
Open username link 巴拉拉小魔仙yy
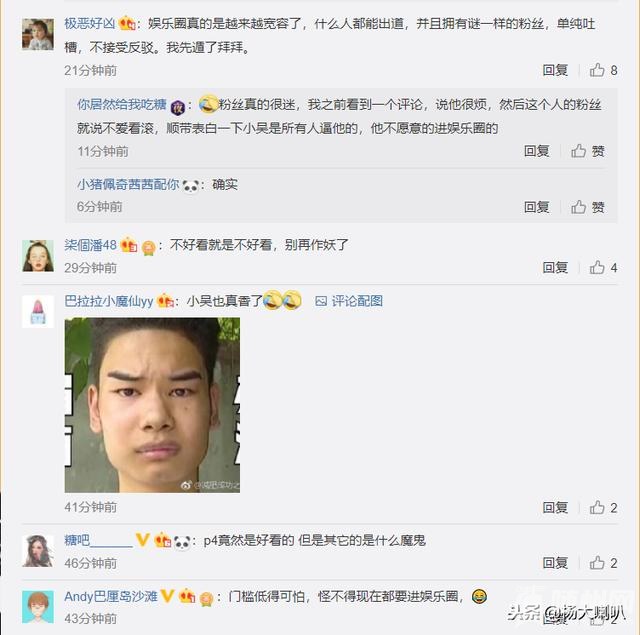tap(109, 301)
